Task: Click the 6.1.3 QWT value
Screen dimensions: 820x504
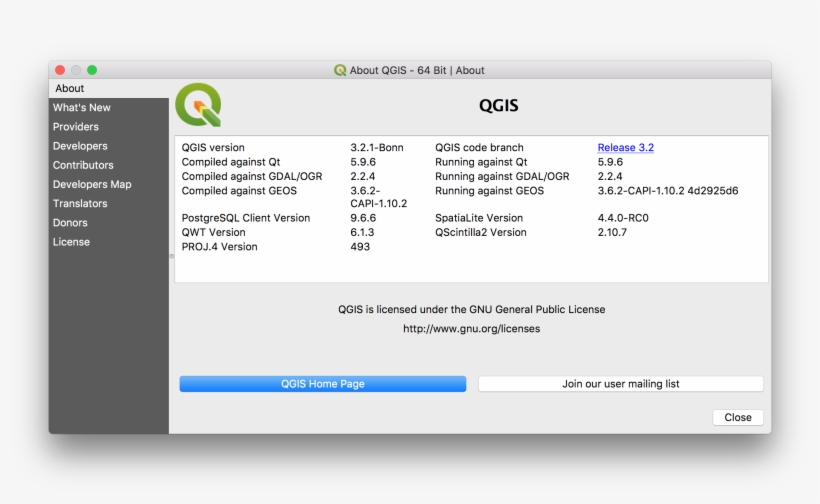Action: click(362, 232)
